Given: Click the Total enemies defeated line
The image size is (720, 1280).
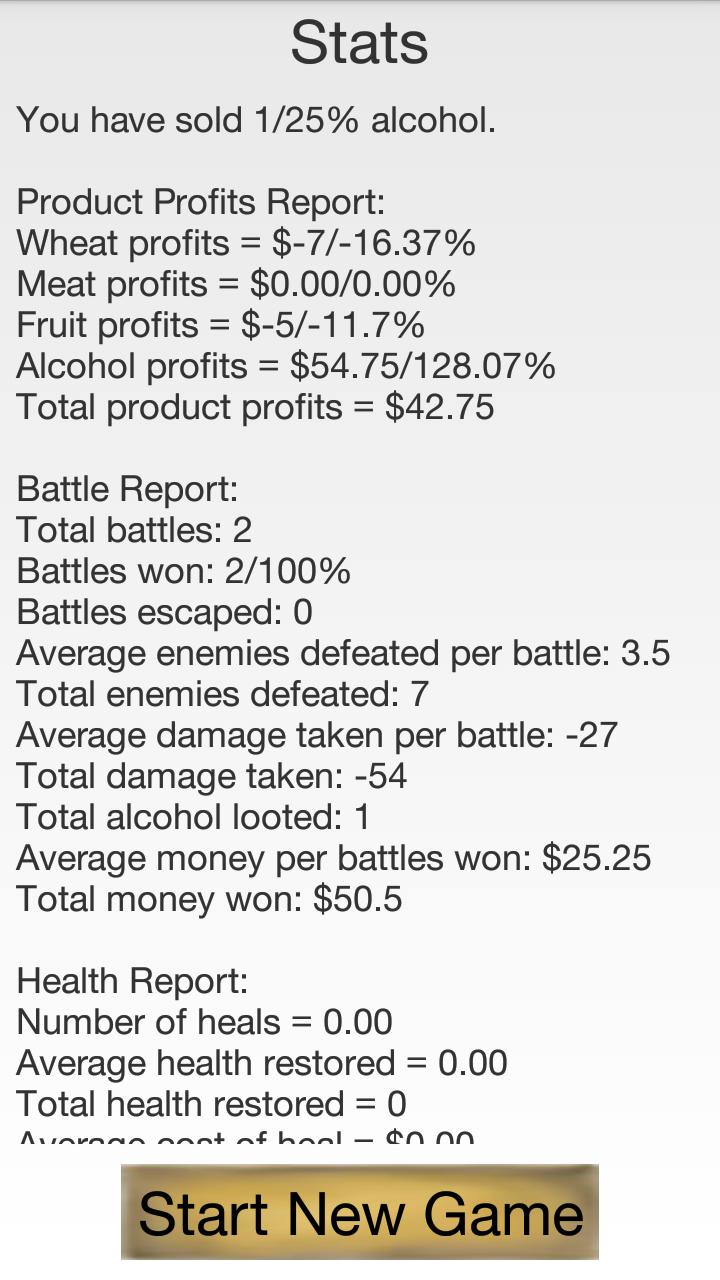Looking at the screenshot, I should pos(223,694).
